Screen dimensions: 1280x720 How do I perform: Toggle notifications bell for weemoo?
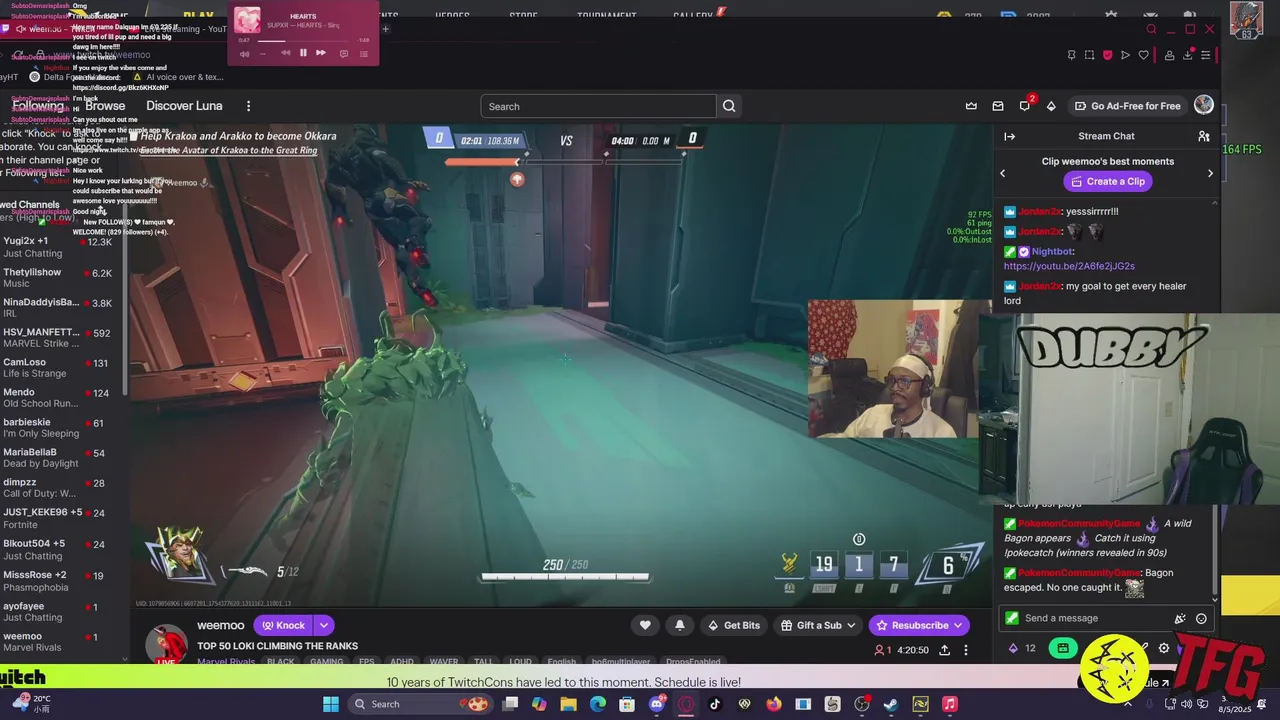pyautogui.click(x=680, y=625)
